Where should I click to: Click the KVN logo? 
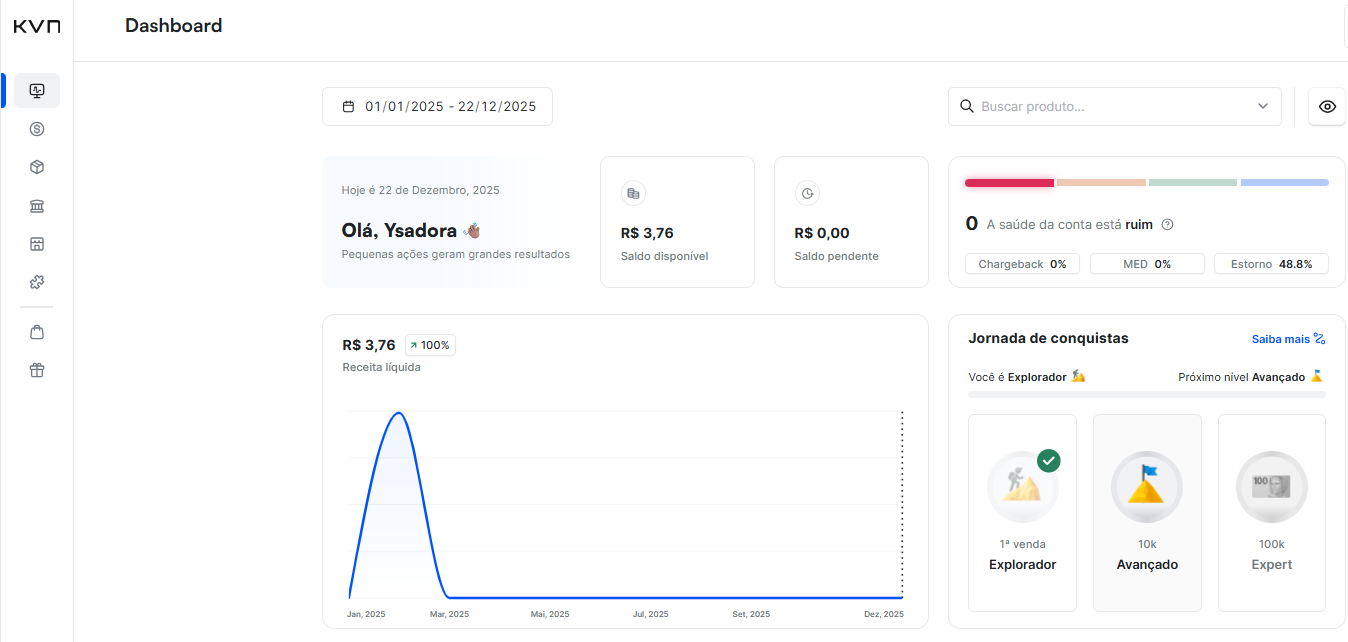(36, 27)
